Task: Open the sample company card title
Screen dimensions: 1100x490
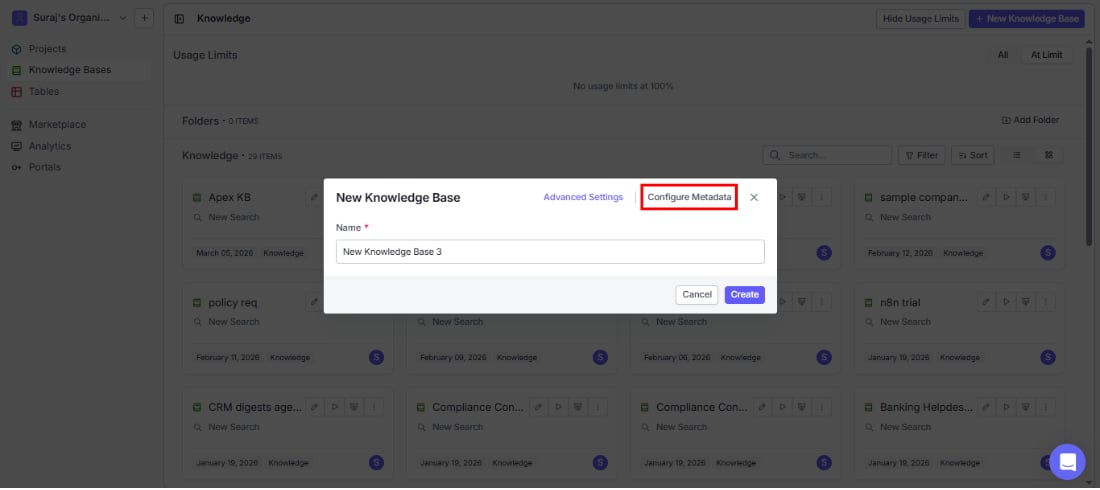Action: (924, 198)
